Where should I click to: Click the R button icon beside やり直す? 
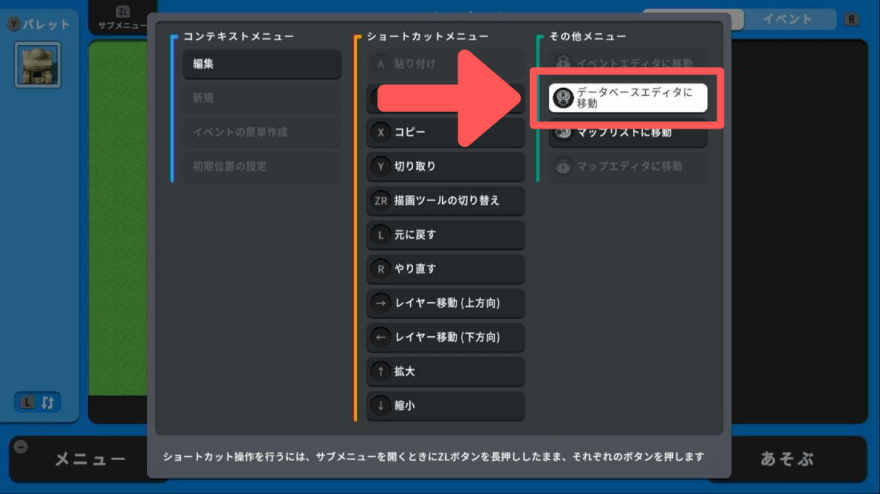point(381,269)
